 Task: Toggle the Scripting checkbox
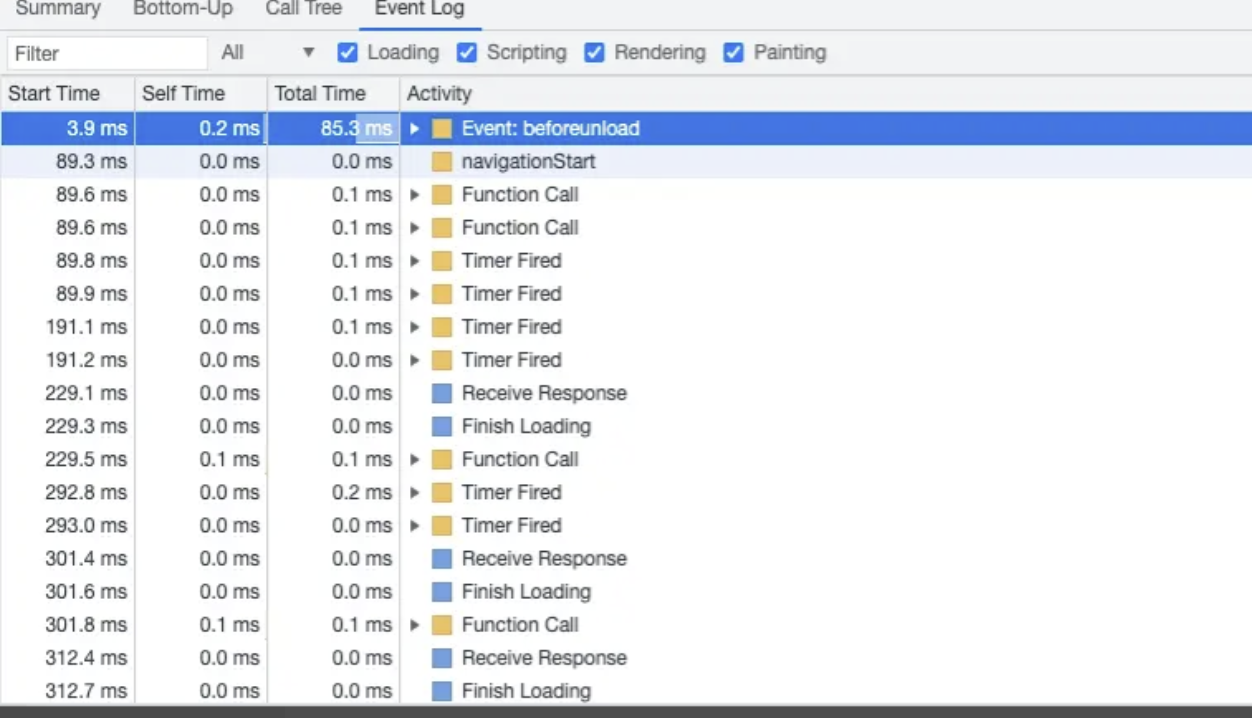tap(467, 53)
